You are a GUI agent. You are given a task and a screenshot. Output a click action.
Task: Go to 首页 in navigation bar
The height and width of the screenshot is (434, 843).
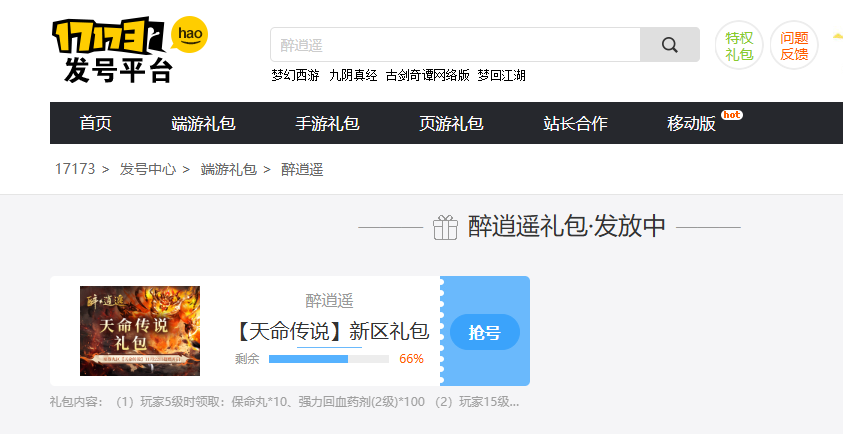point(96,123)
